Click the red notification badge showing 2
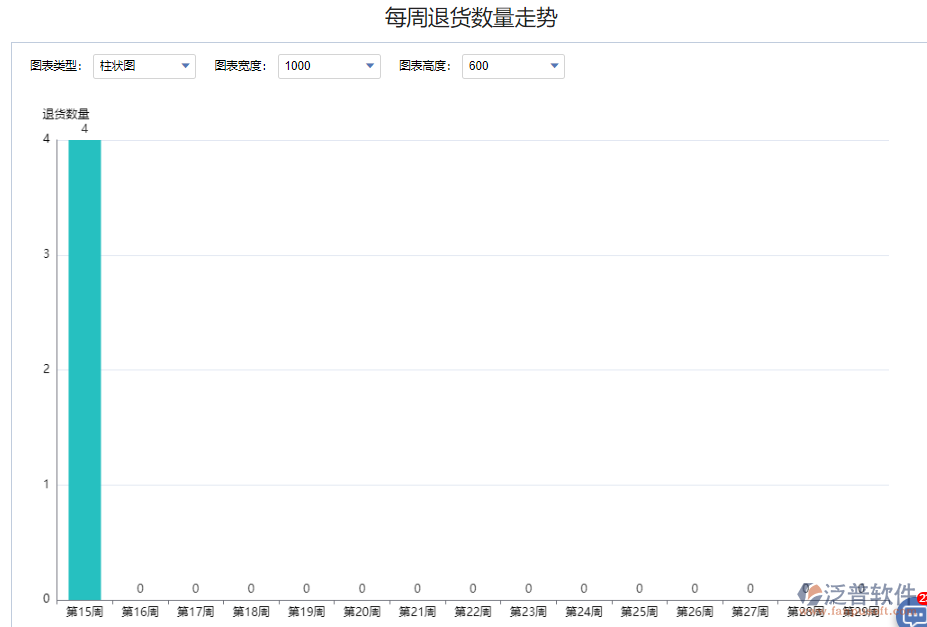Screen dimensions: 927x627 pos(922,597)
